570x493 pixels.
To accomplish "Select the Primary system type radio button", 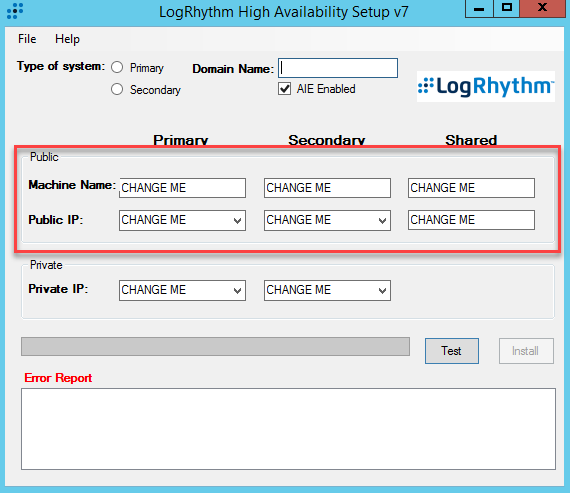I will point(117,67).
